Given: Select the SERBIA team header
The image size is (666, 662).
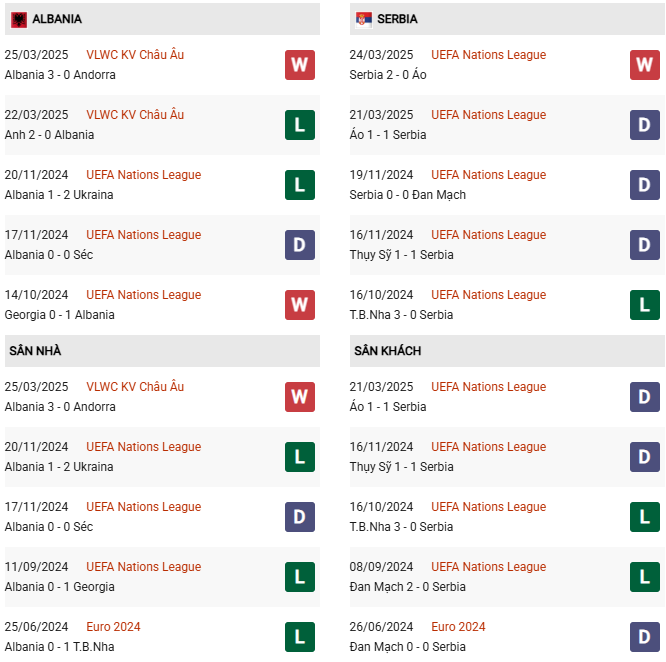Looking at the screenshot, I should pos(398,19).
